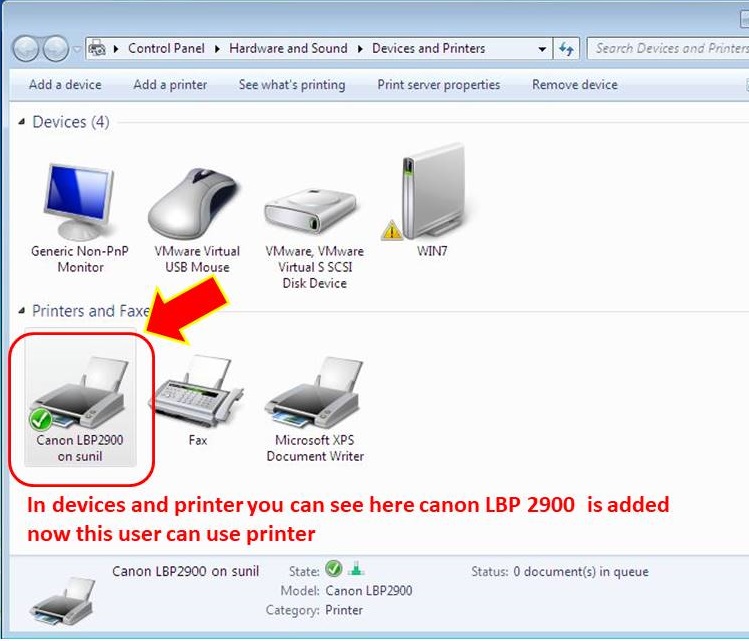Select the WIN7 computer icon

(432, 191)
